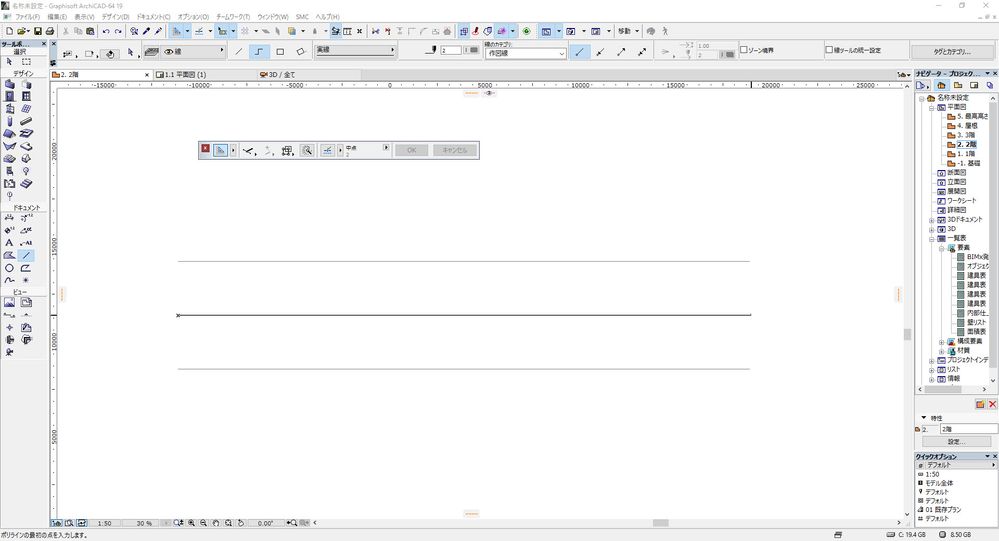
Task: Click the Paste clipboard icon
Action: (90, 31)
